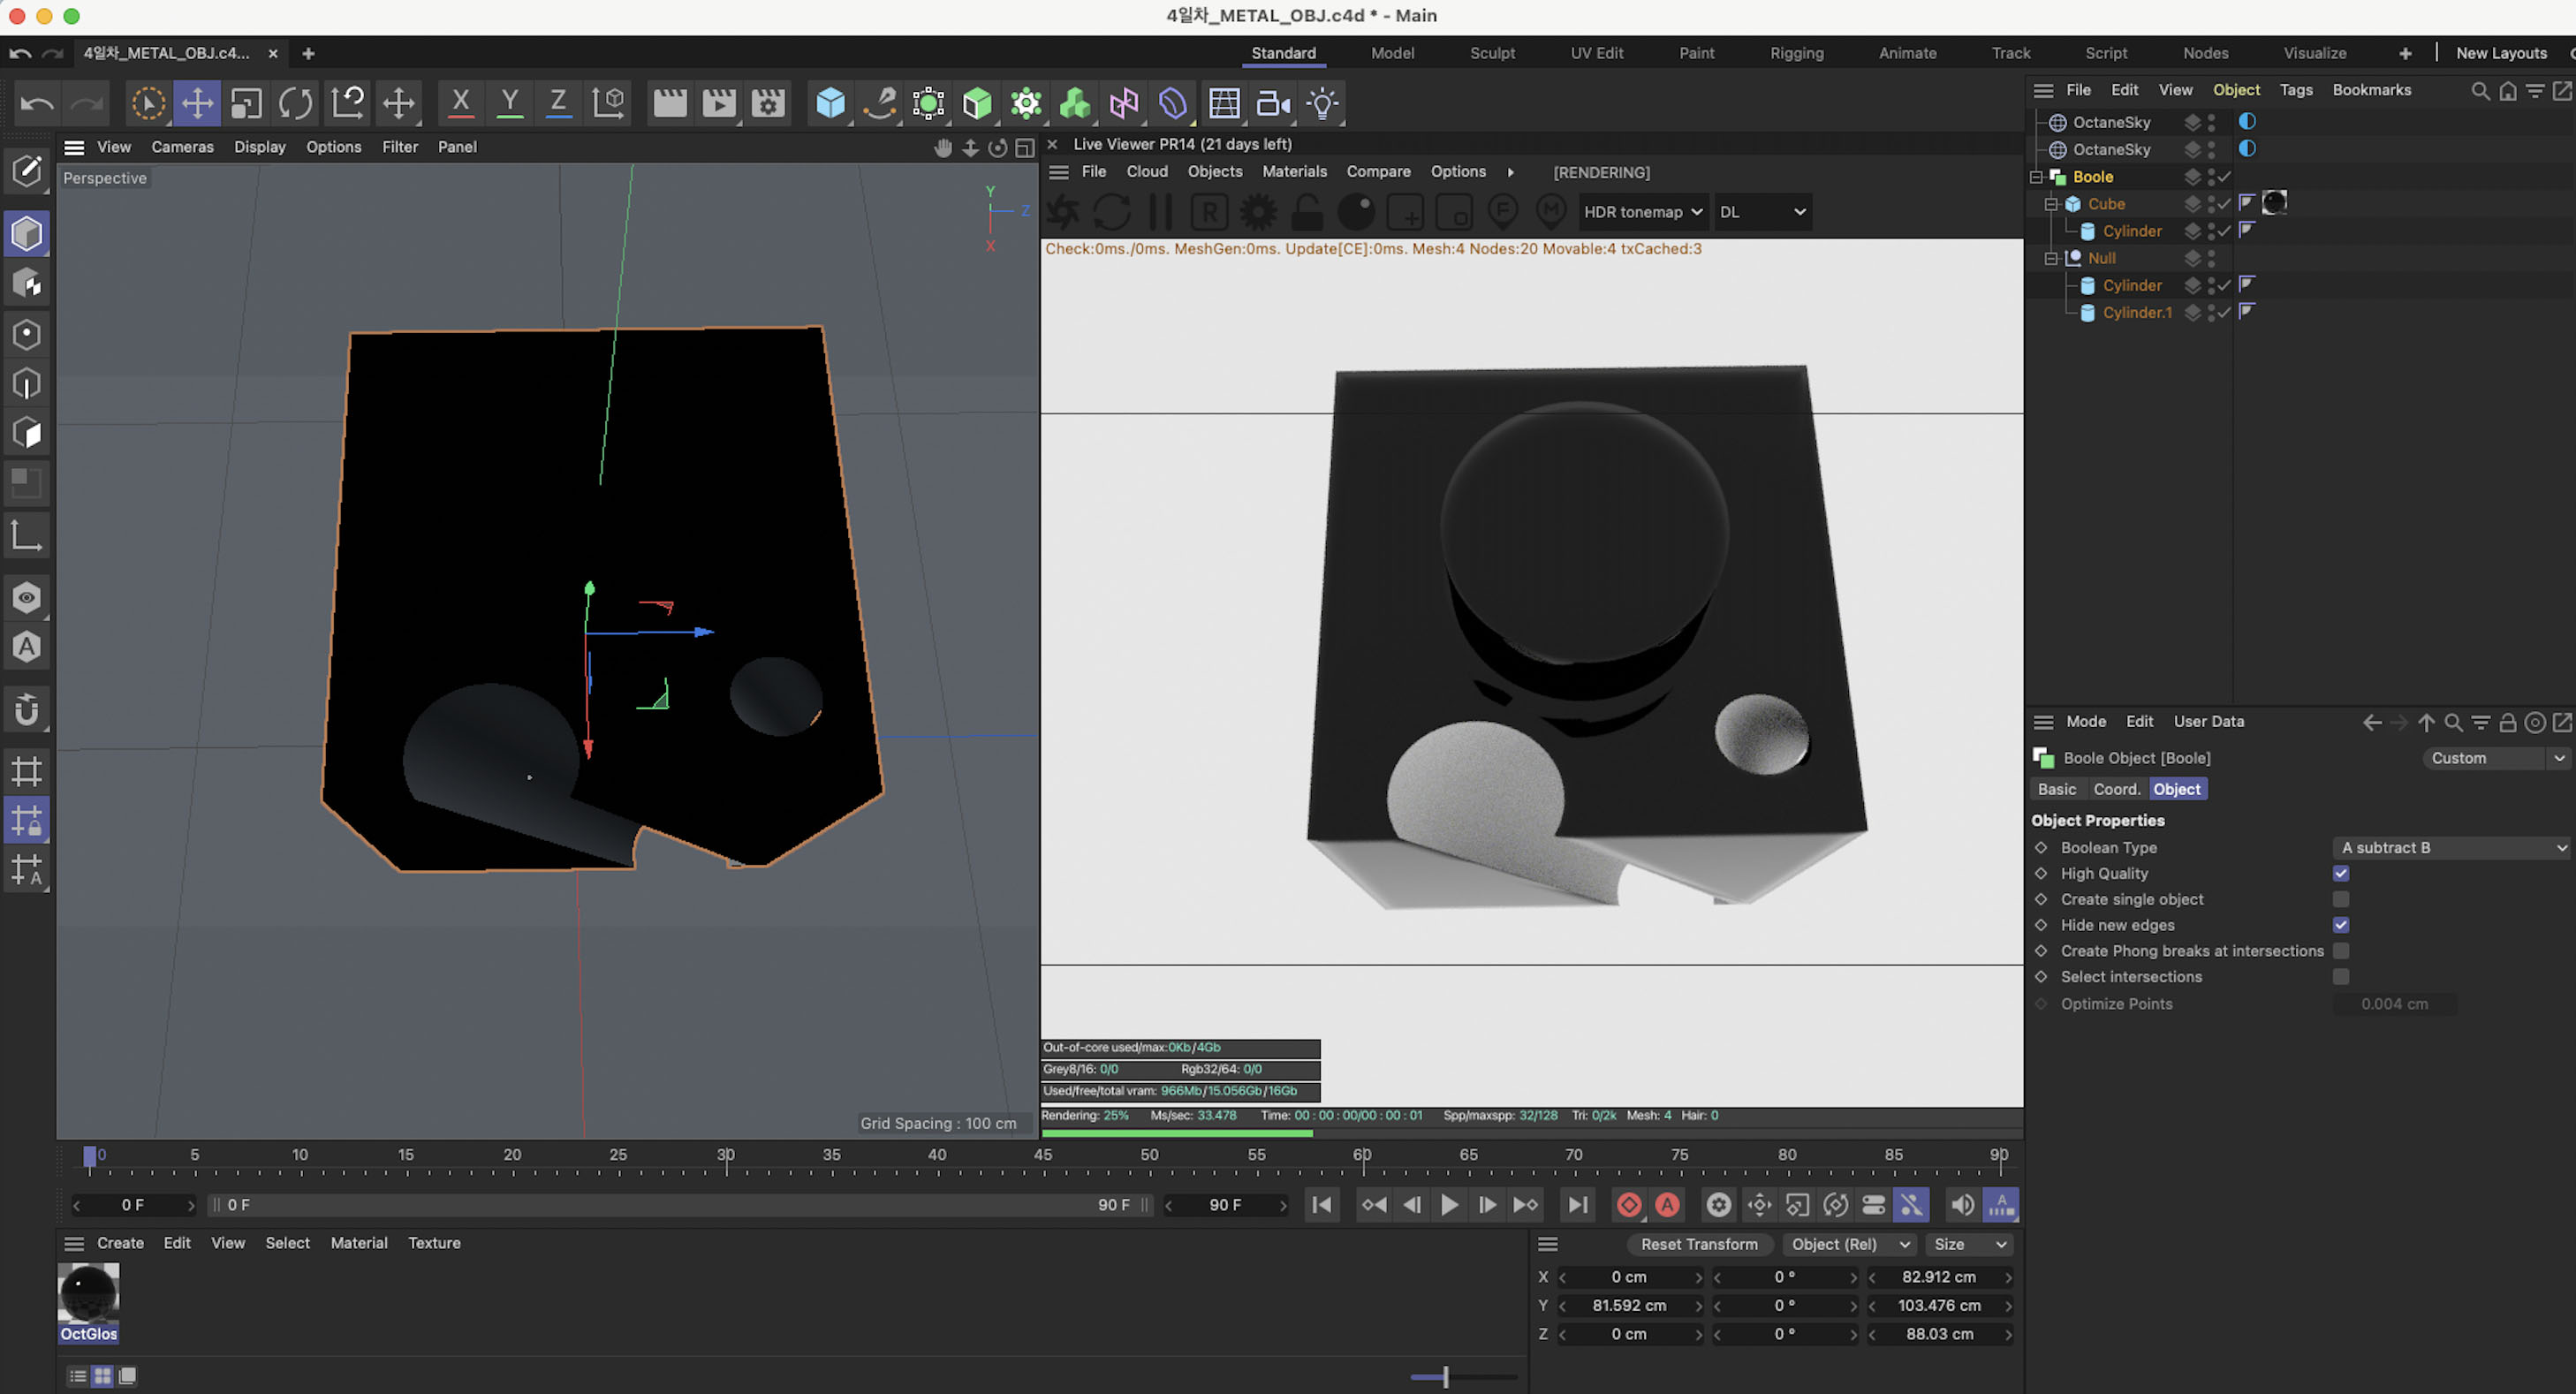Click Record Active Objects button
The height and width of the screenshot is (1394, 2576).
[x=1629, y=1205]
